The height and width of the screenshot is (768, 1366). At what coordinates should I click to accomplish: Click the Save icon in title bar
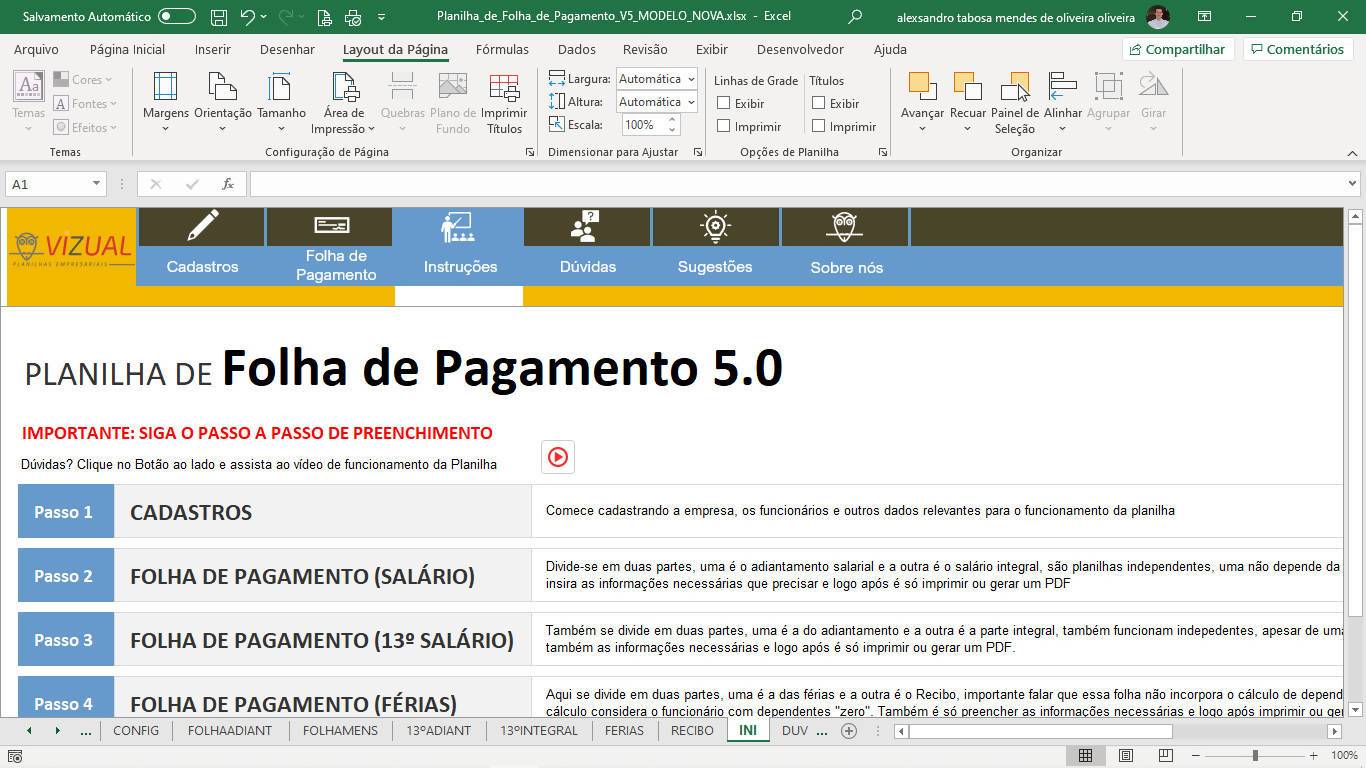tap(219, 17)
